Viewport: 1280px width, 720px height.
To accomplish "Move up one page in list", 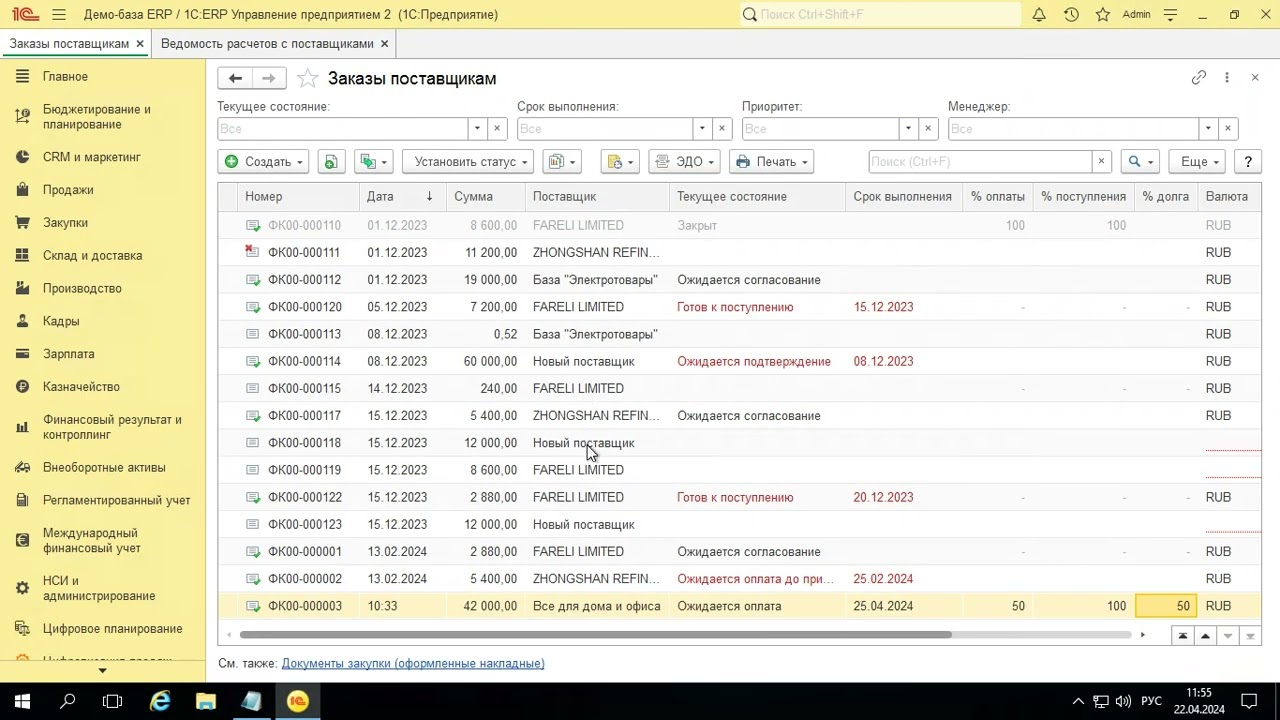I will (1205, 636).
